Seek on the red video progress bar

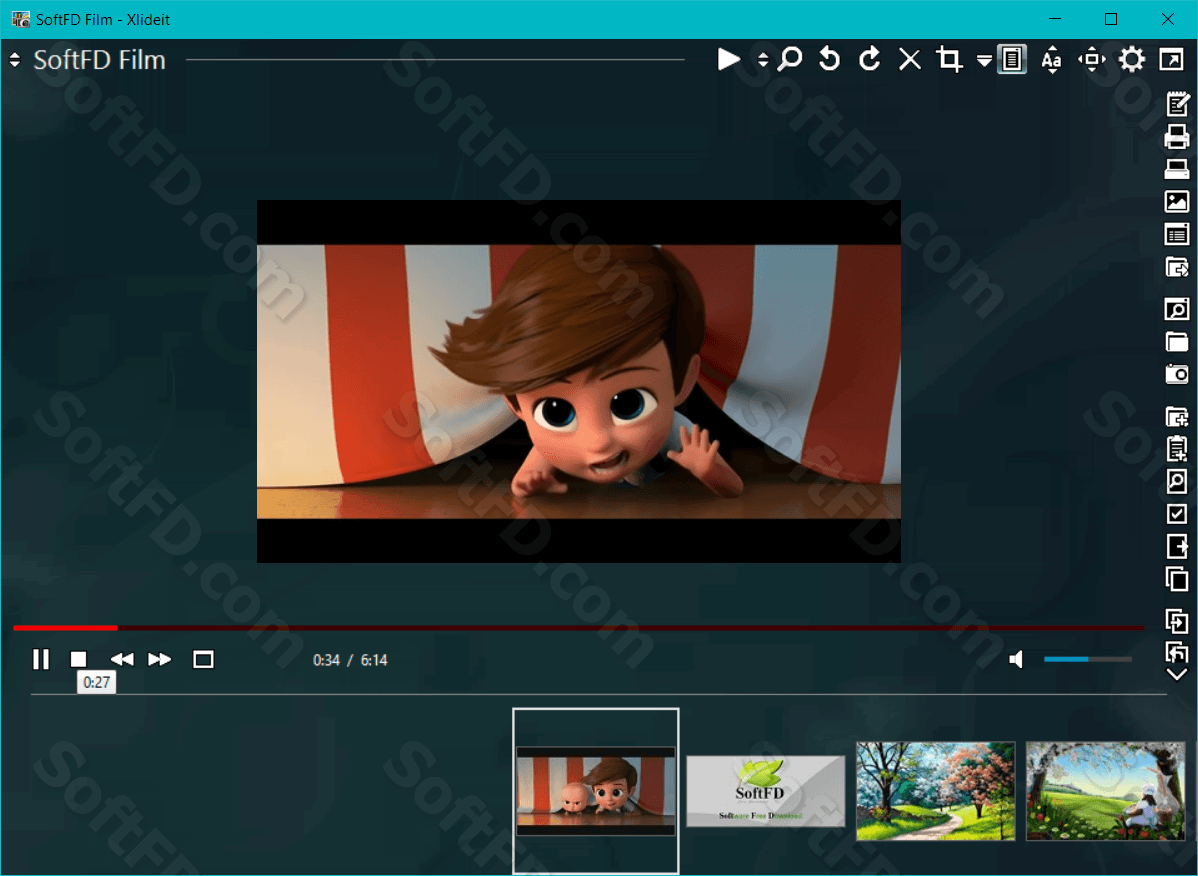578,628
